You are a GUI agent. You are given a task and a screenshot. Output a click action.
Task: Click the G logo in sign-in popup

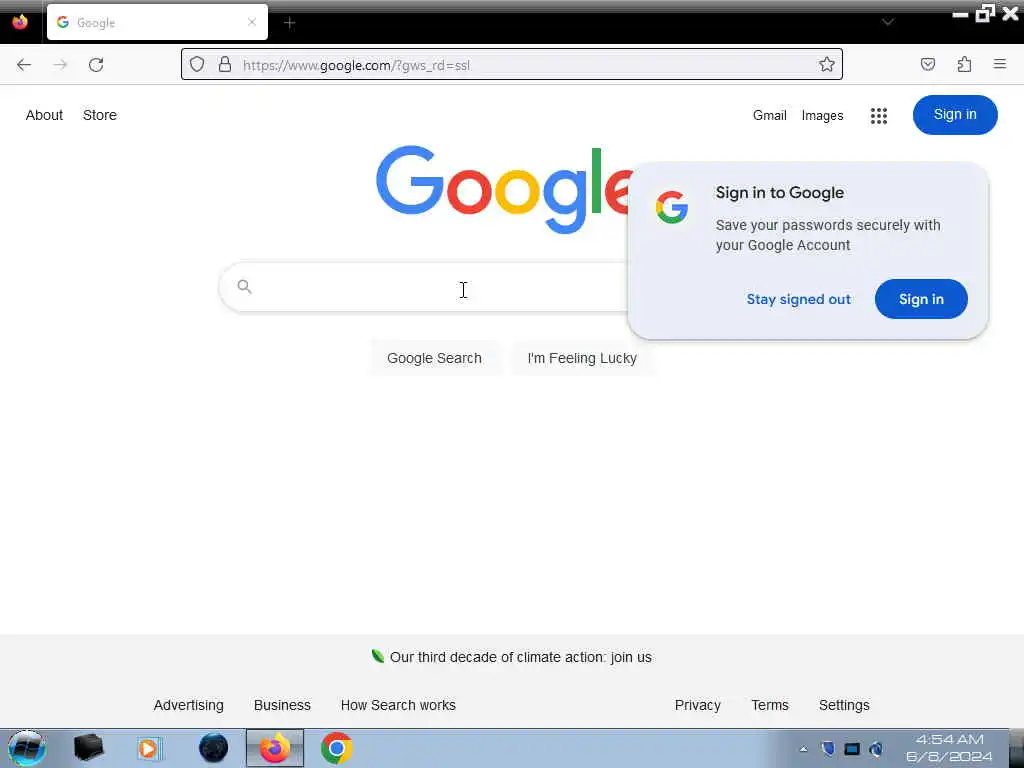[672, 207]
